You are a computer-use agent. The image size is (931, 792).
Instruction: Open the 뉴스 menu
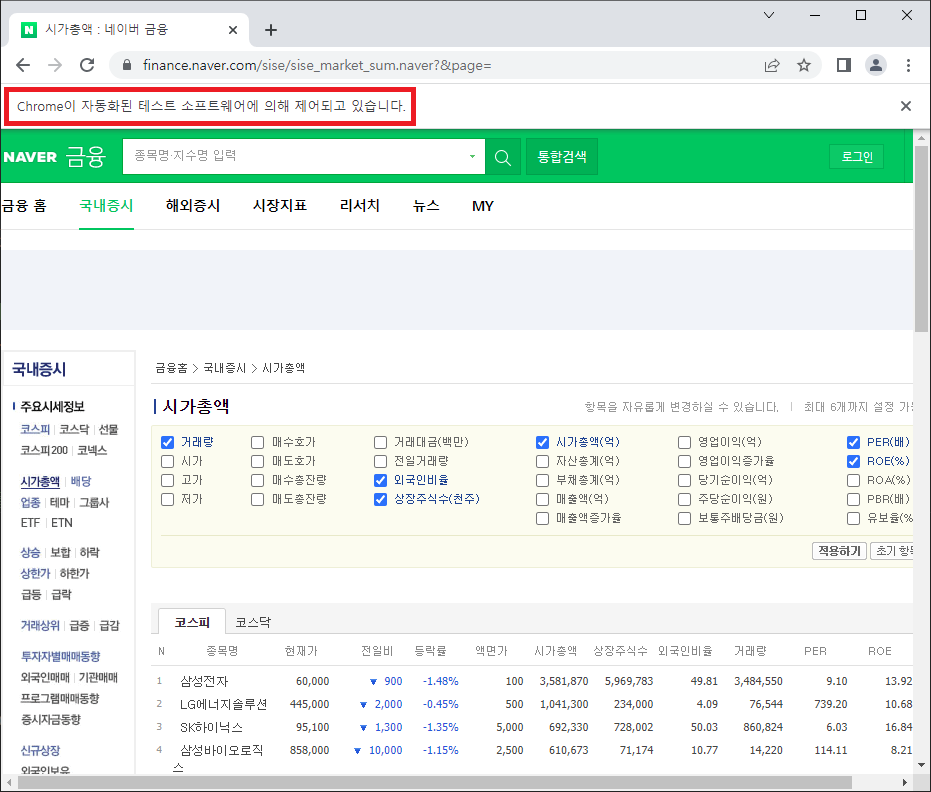(x=426, y=205)
